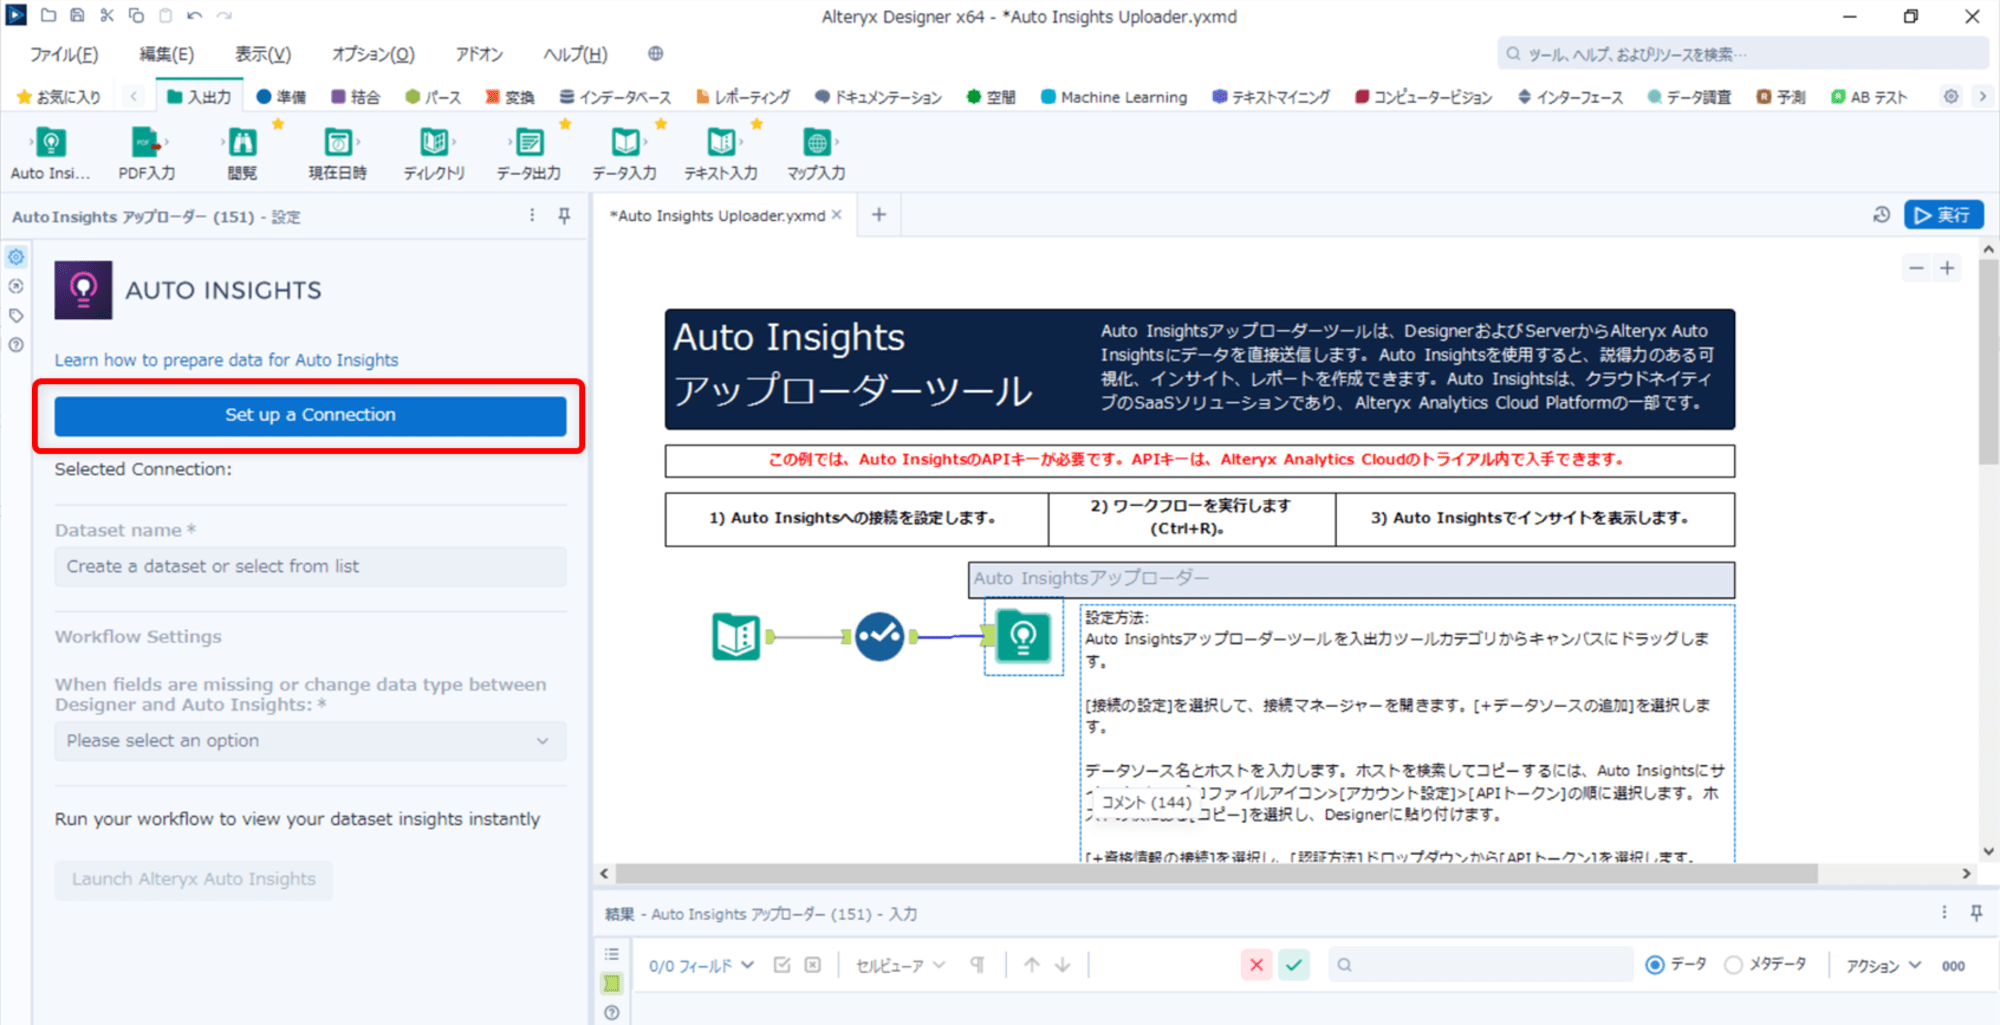Select the 閲覧 (Browse) tool
Screen dimensions: 2000x1025
[242, 152]
